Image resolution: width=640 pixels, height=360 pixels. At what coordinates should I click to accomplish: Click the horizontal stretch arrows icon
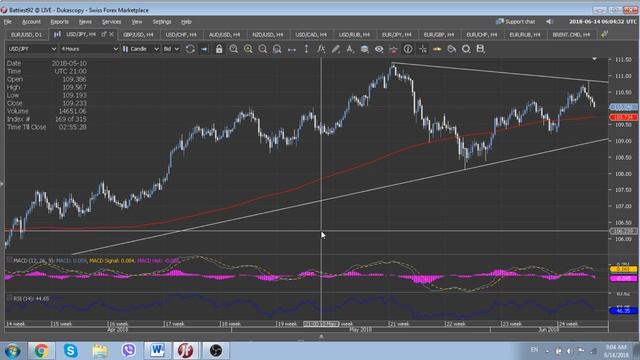tap(292, 49)
